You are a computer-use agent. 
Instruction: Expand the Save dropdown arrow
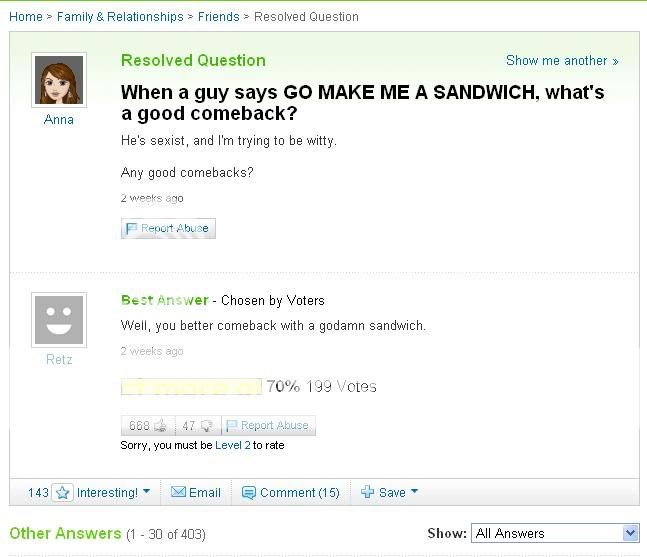click(414, 492)
